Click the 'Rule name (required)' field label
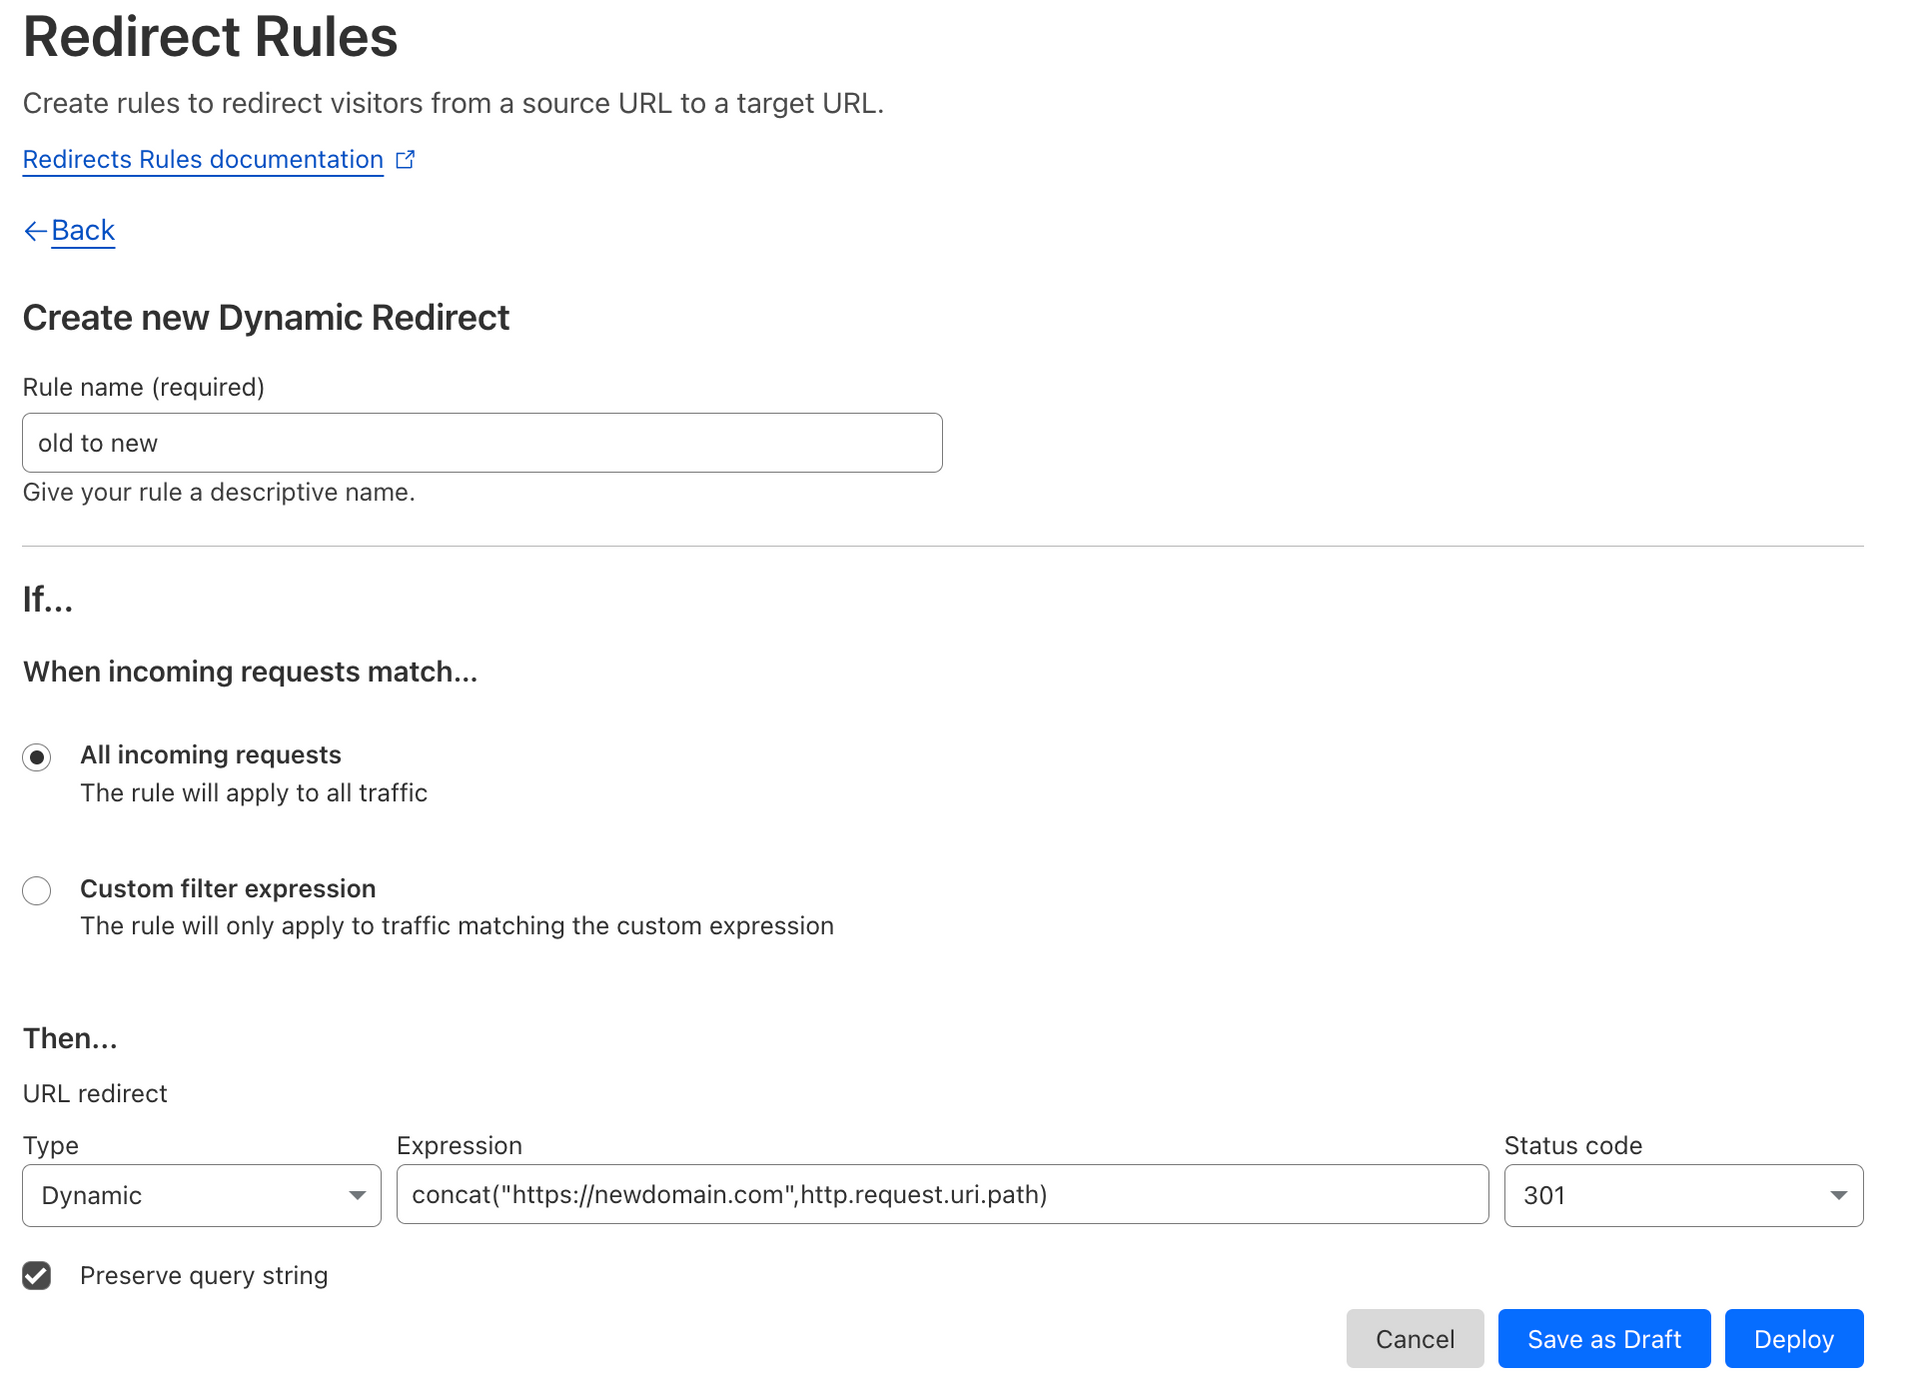 click(144, 388)
